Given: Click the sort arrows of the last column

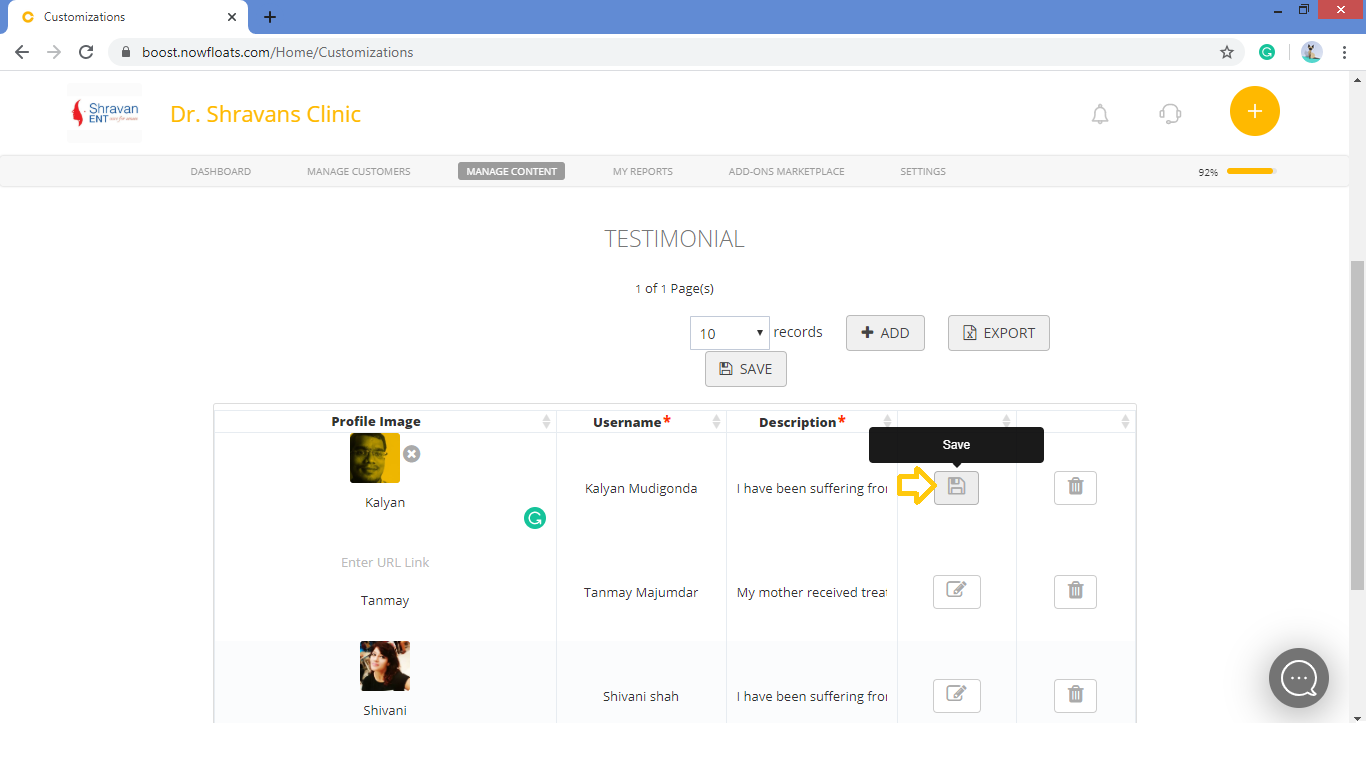Looking at the screenshot, I should 1125,421.
